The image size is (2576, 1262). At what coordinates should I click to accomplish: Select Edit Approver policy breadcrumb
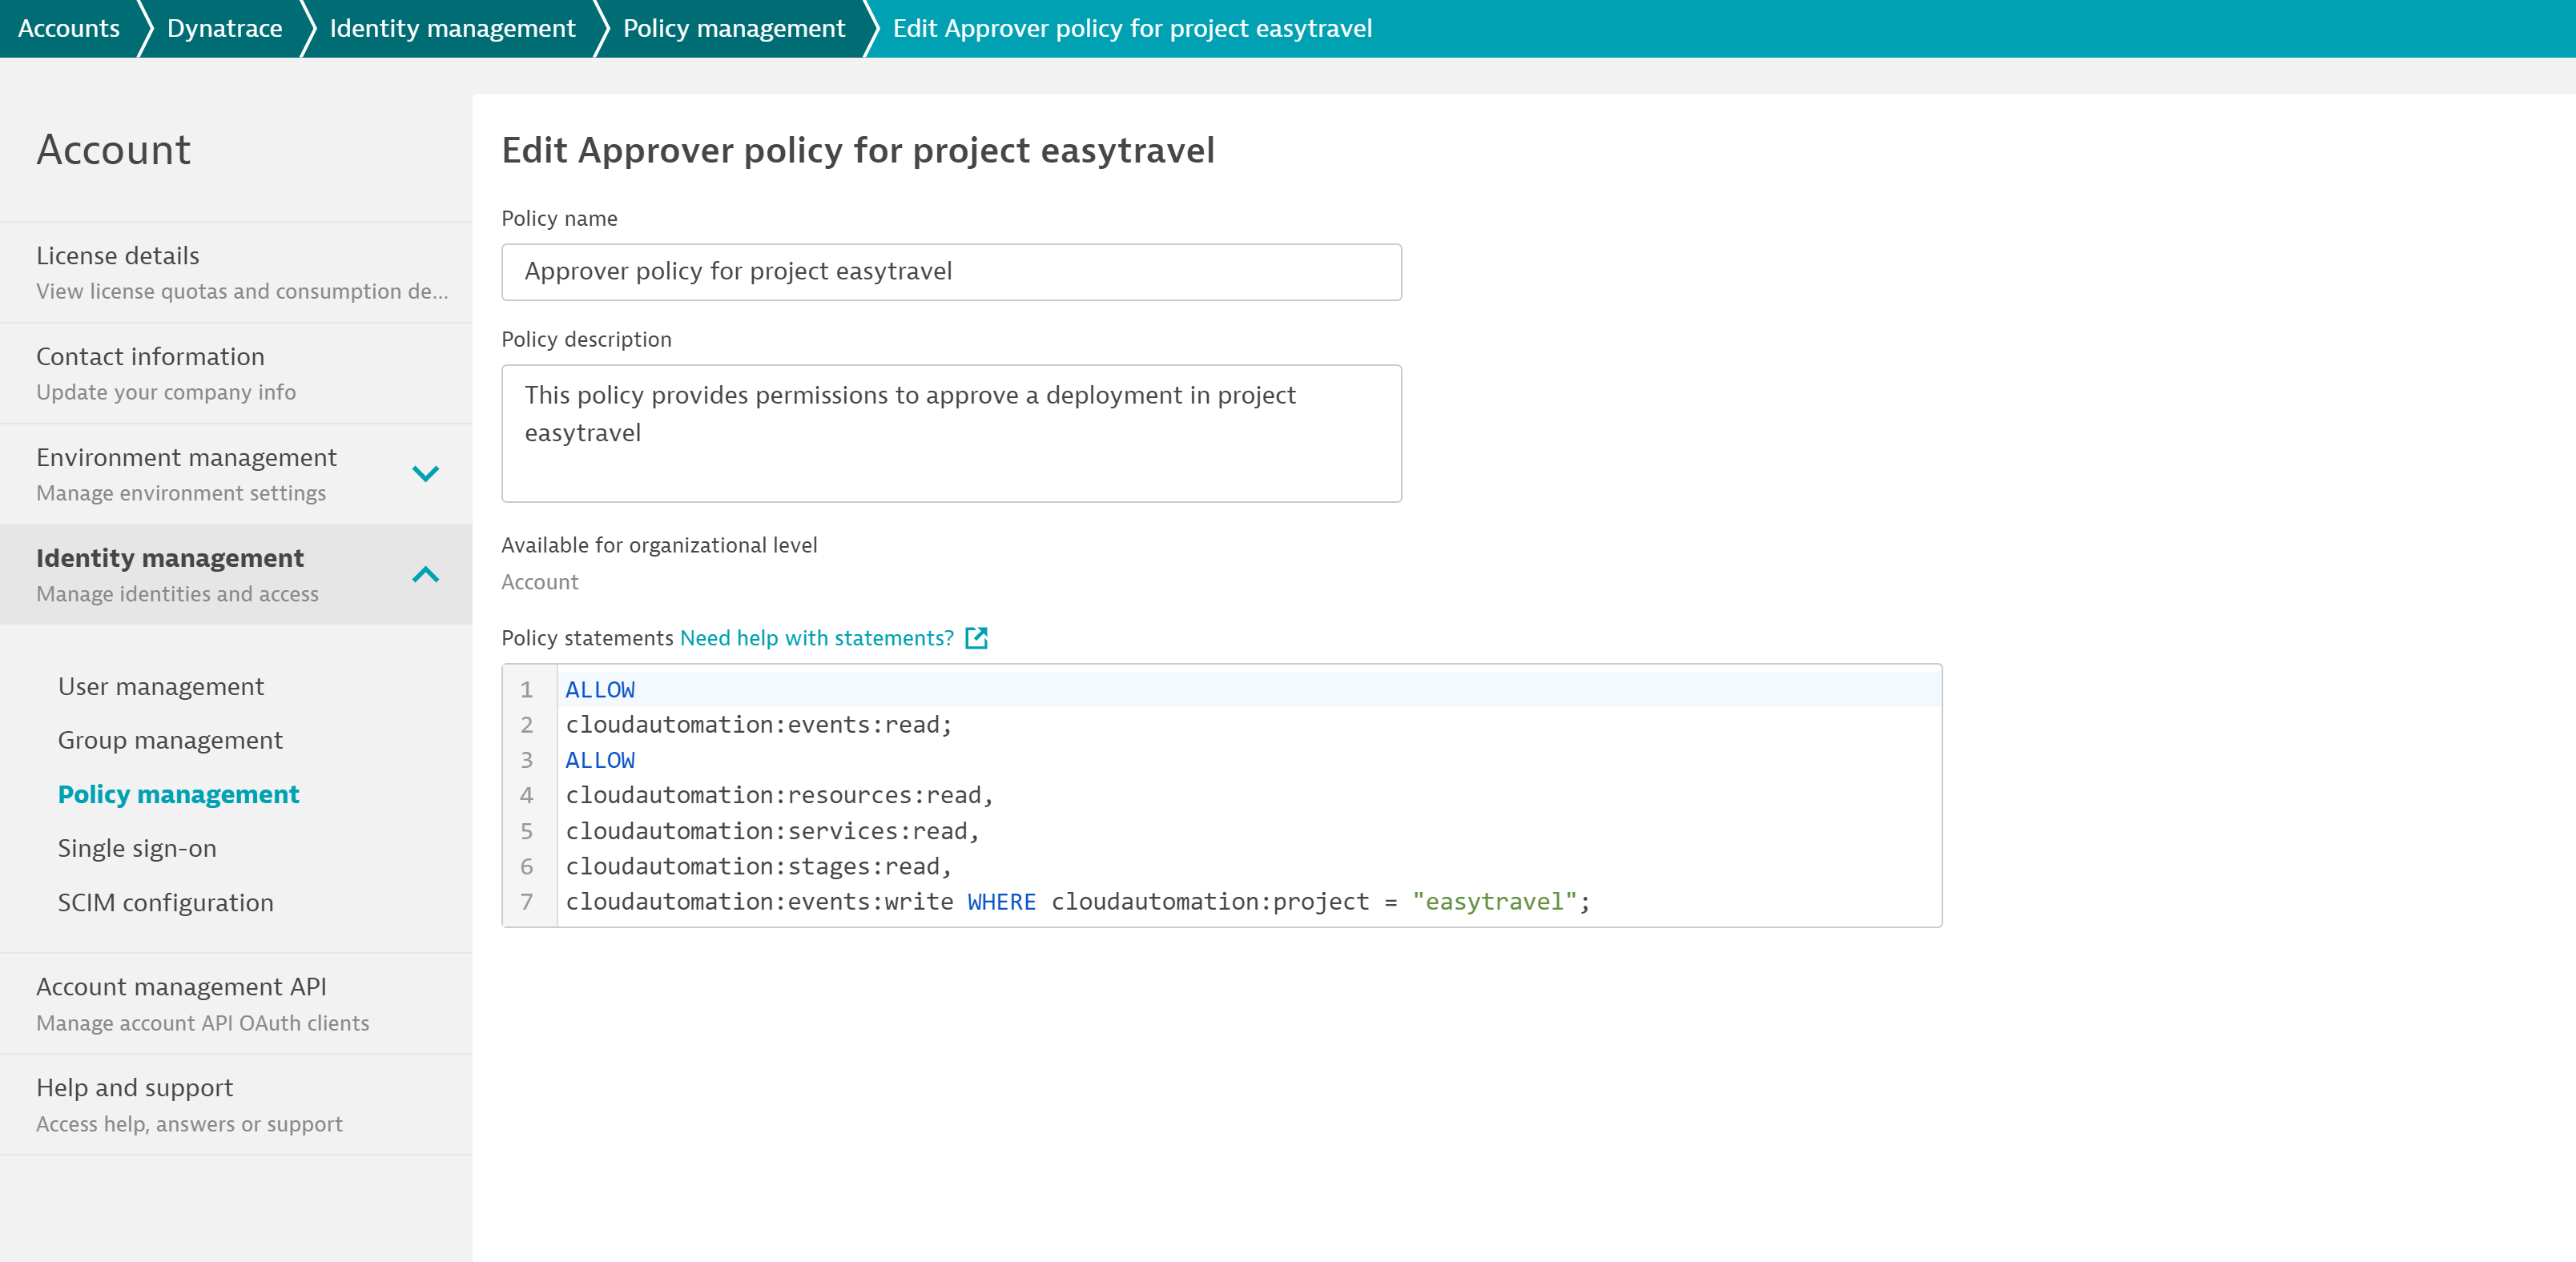pos(1132,28)
